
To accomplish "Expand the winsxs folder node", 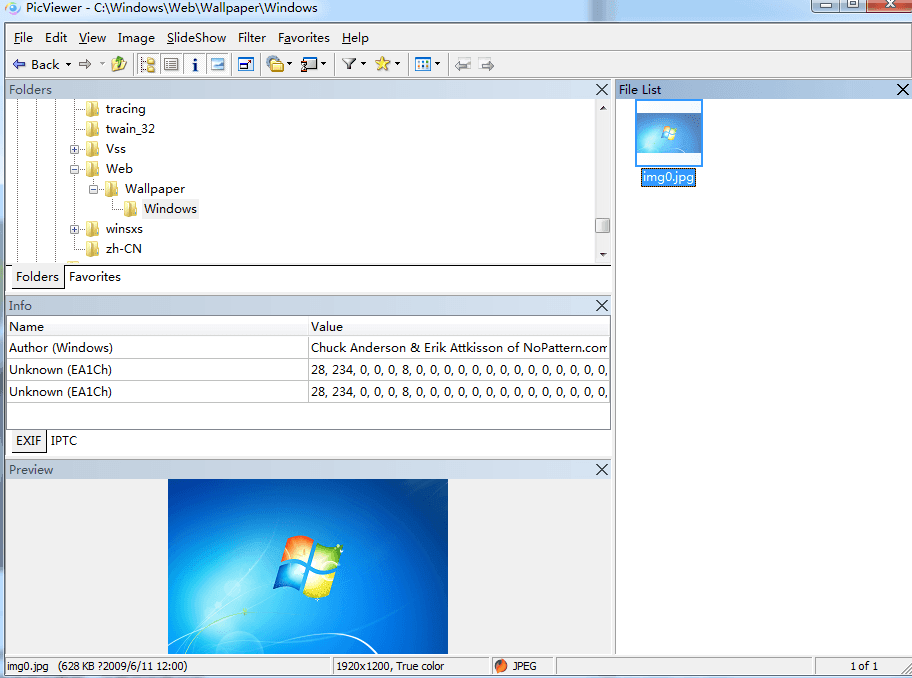I will 75,229.
